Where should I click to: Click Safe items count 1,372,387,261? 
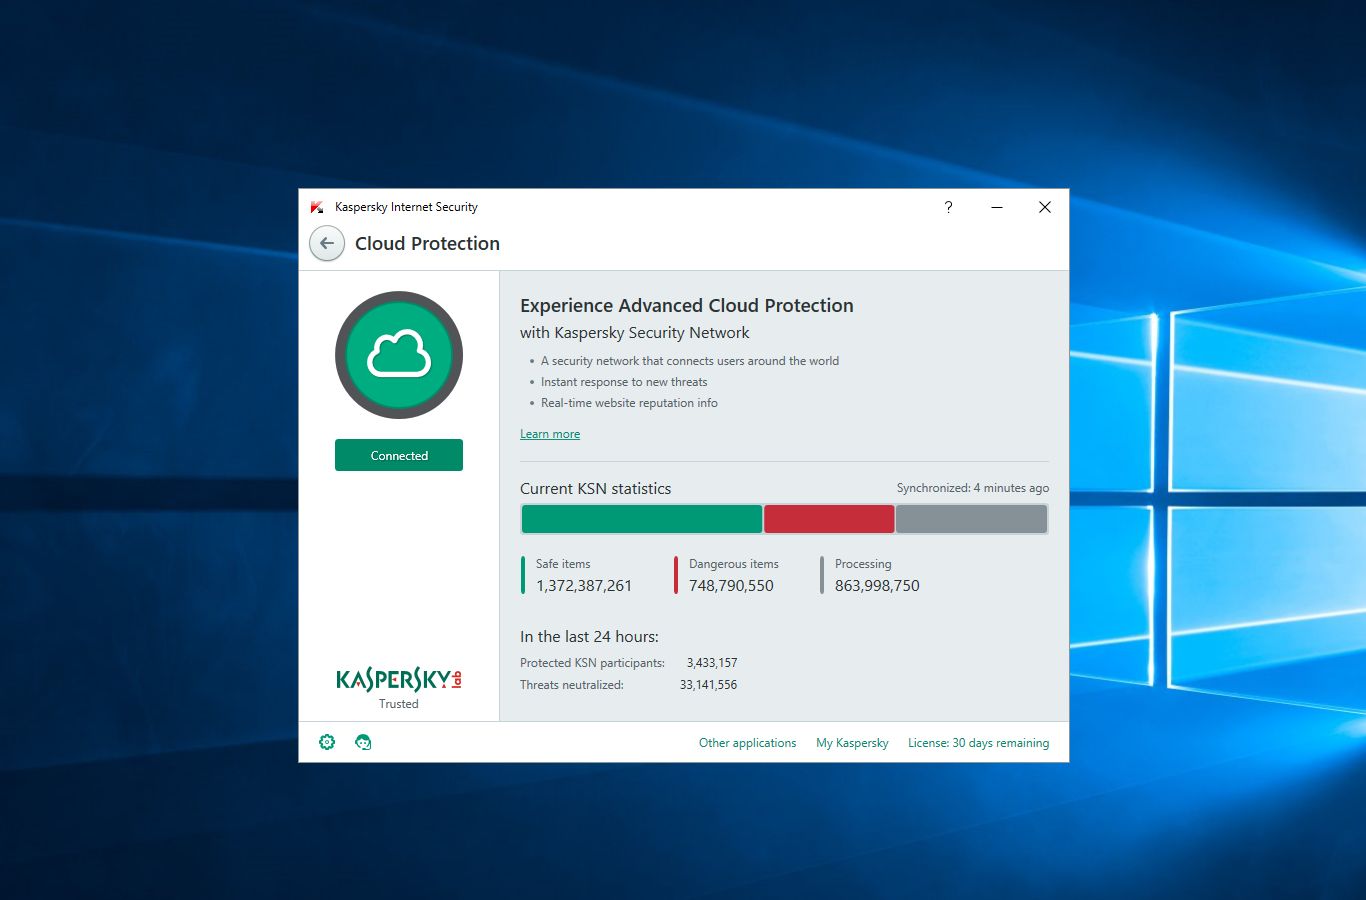click(x=584, y=586)
